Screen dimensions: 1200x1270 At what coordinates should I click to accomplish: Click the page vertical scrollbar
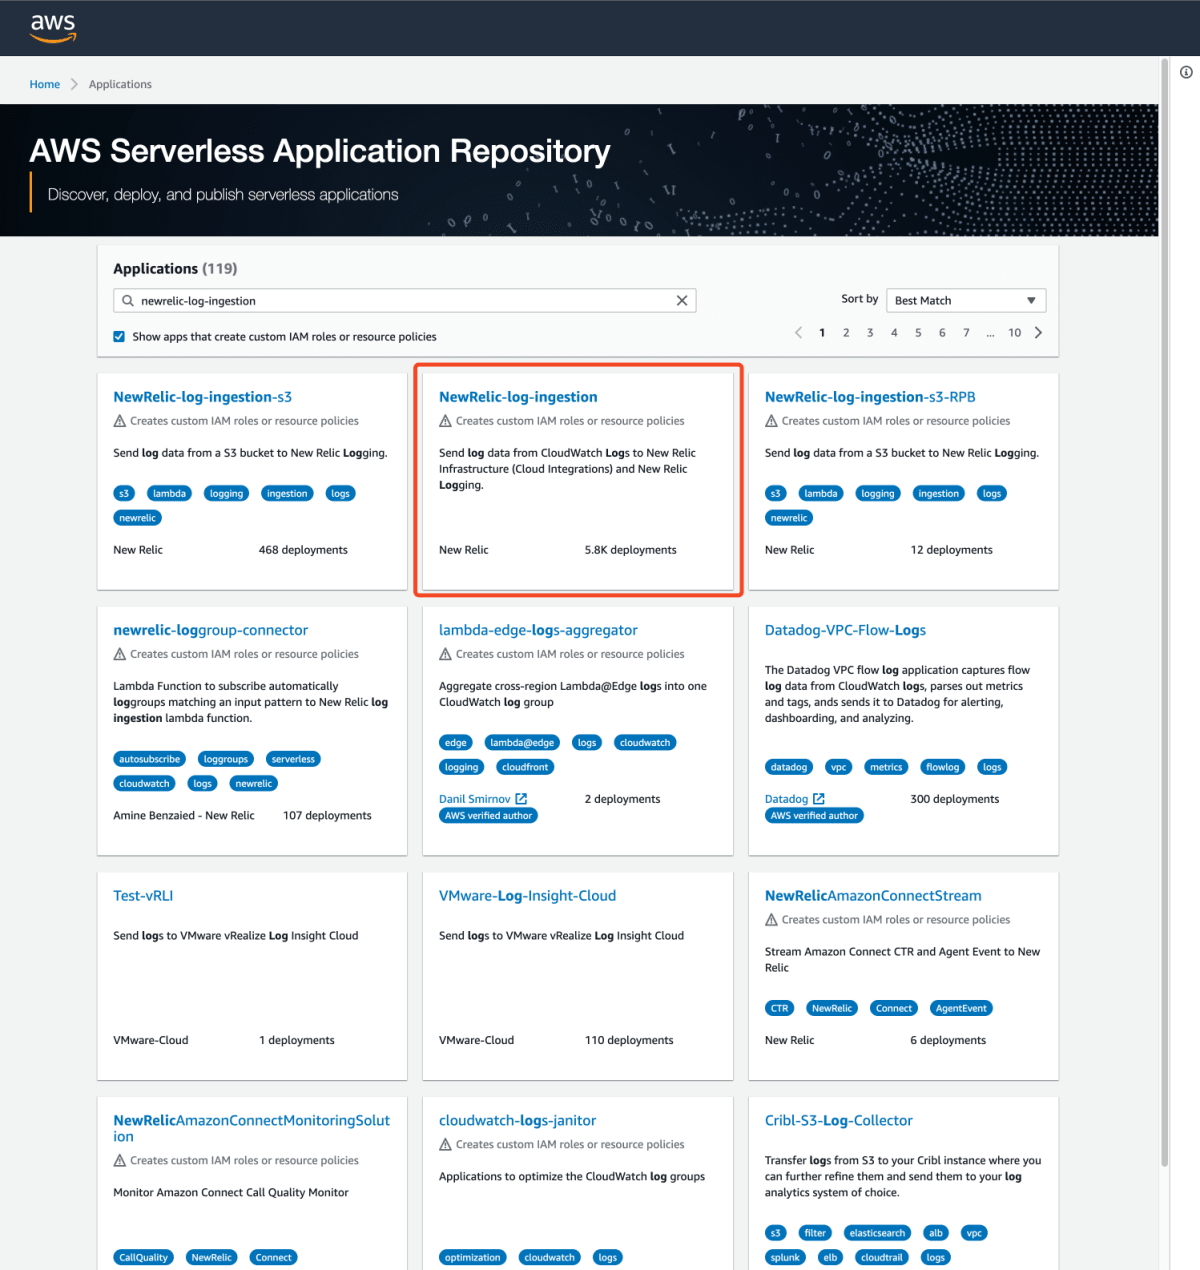[1164, 610]
